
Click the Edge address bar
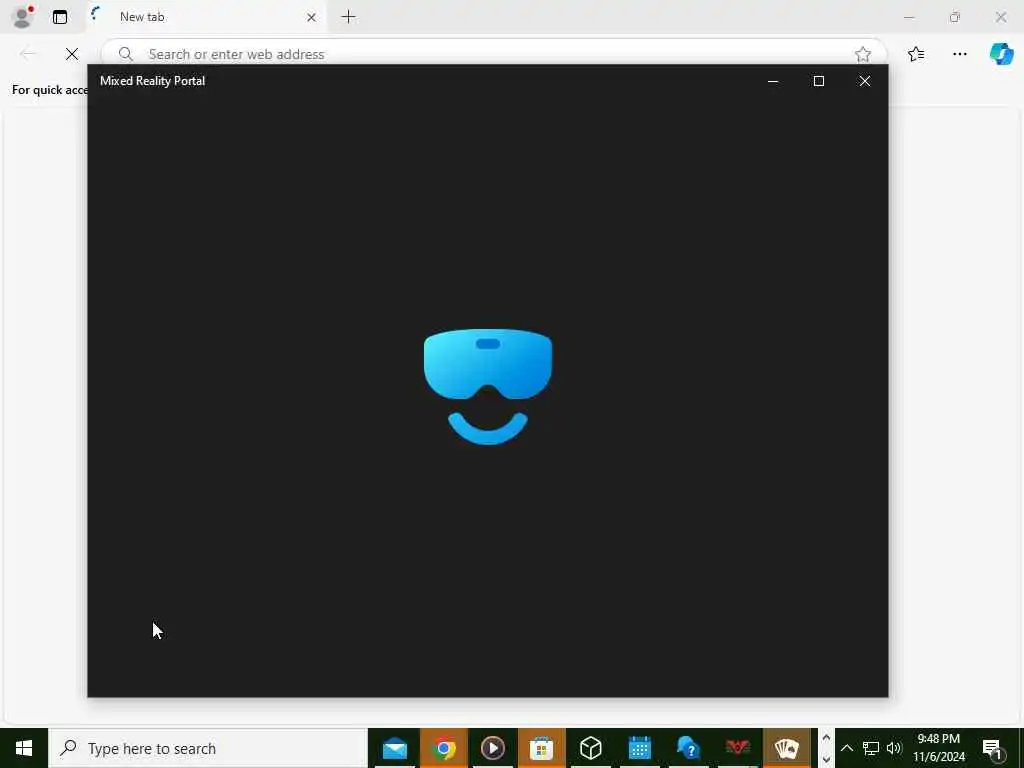click(x=493, y=54)
